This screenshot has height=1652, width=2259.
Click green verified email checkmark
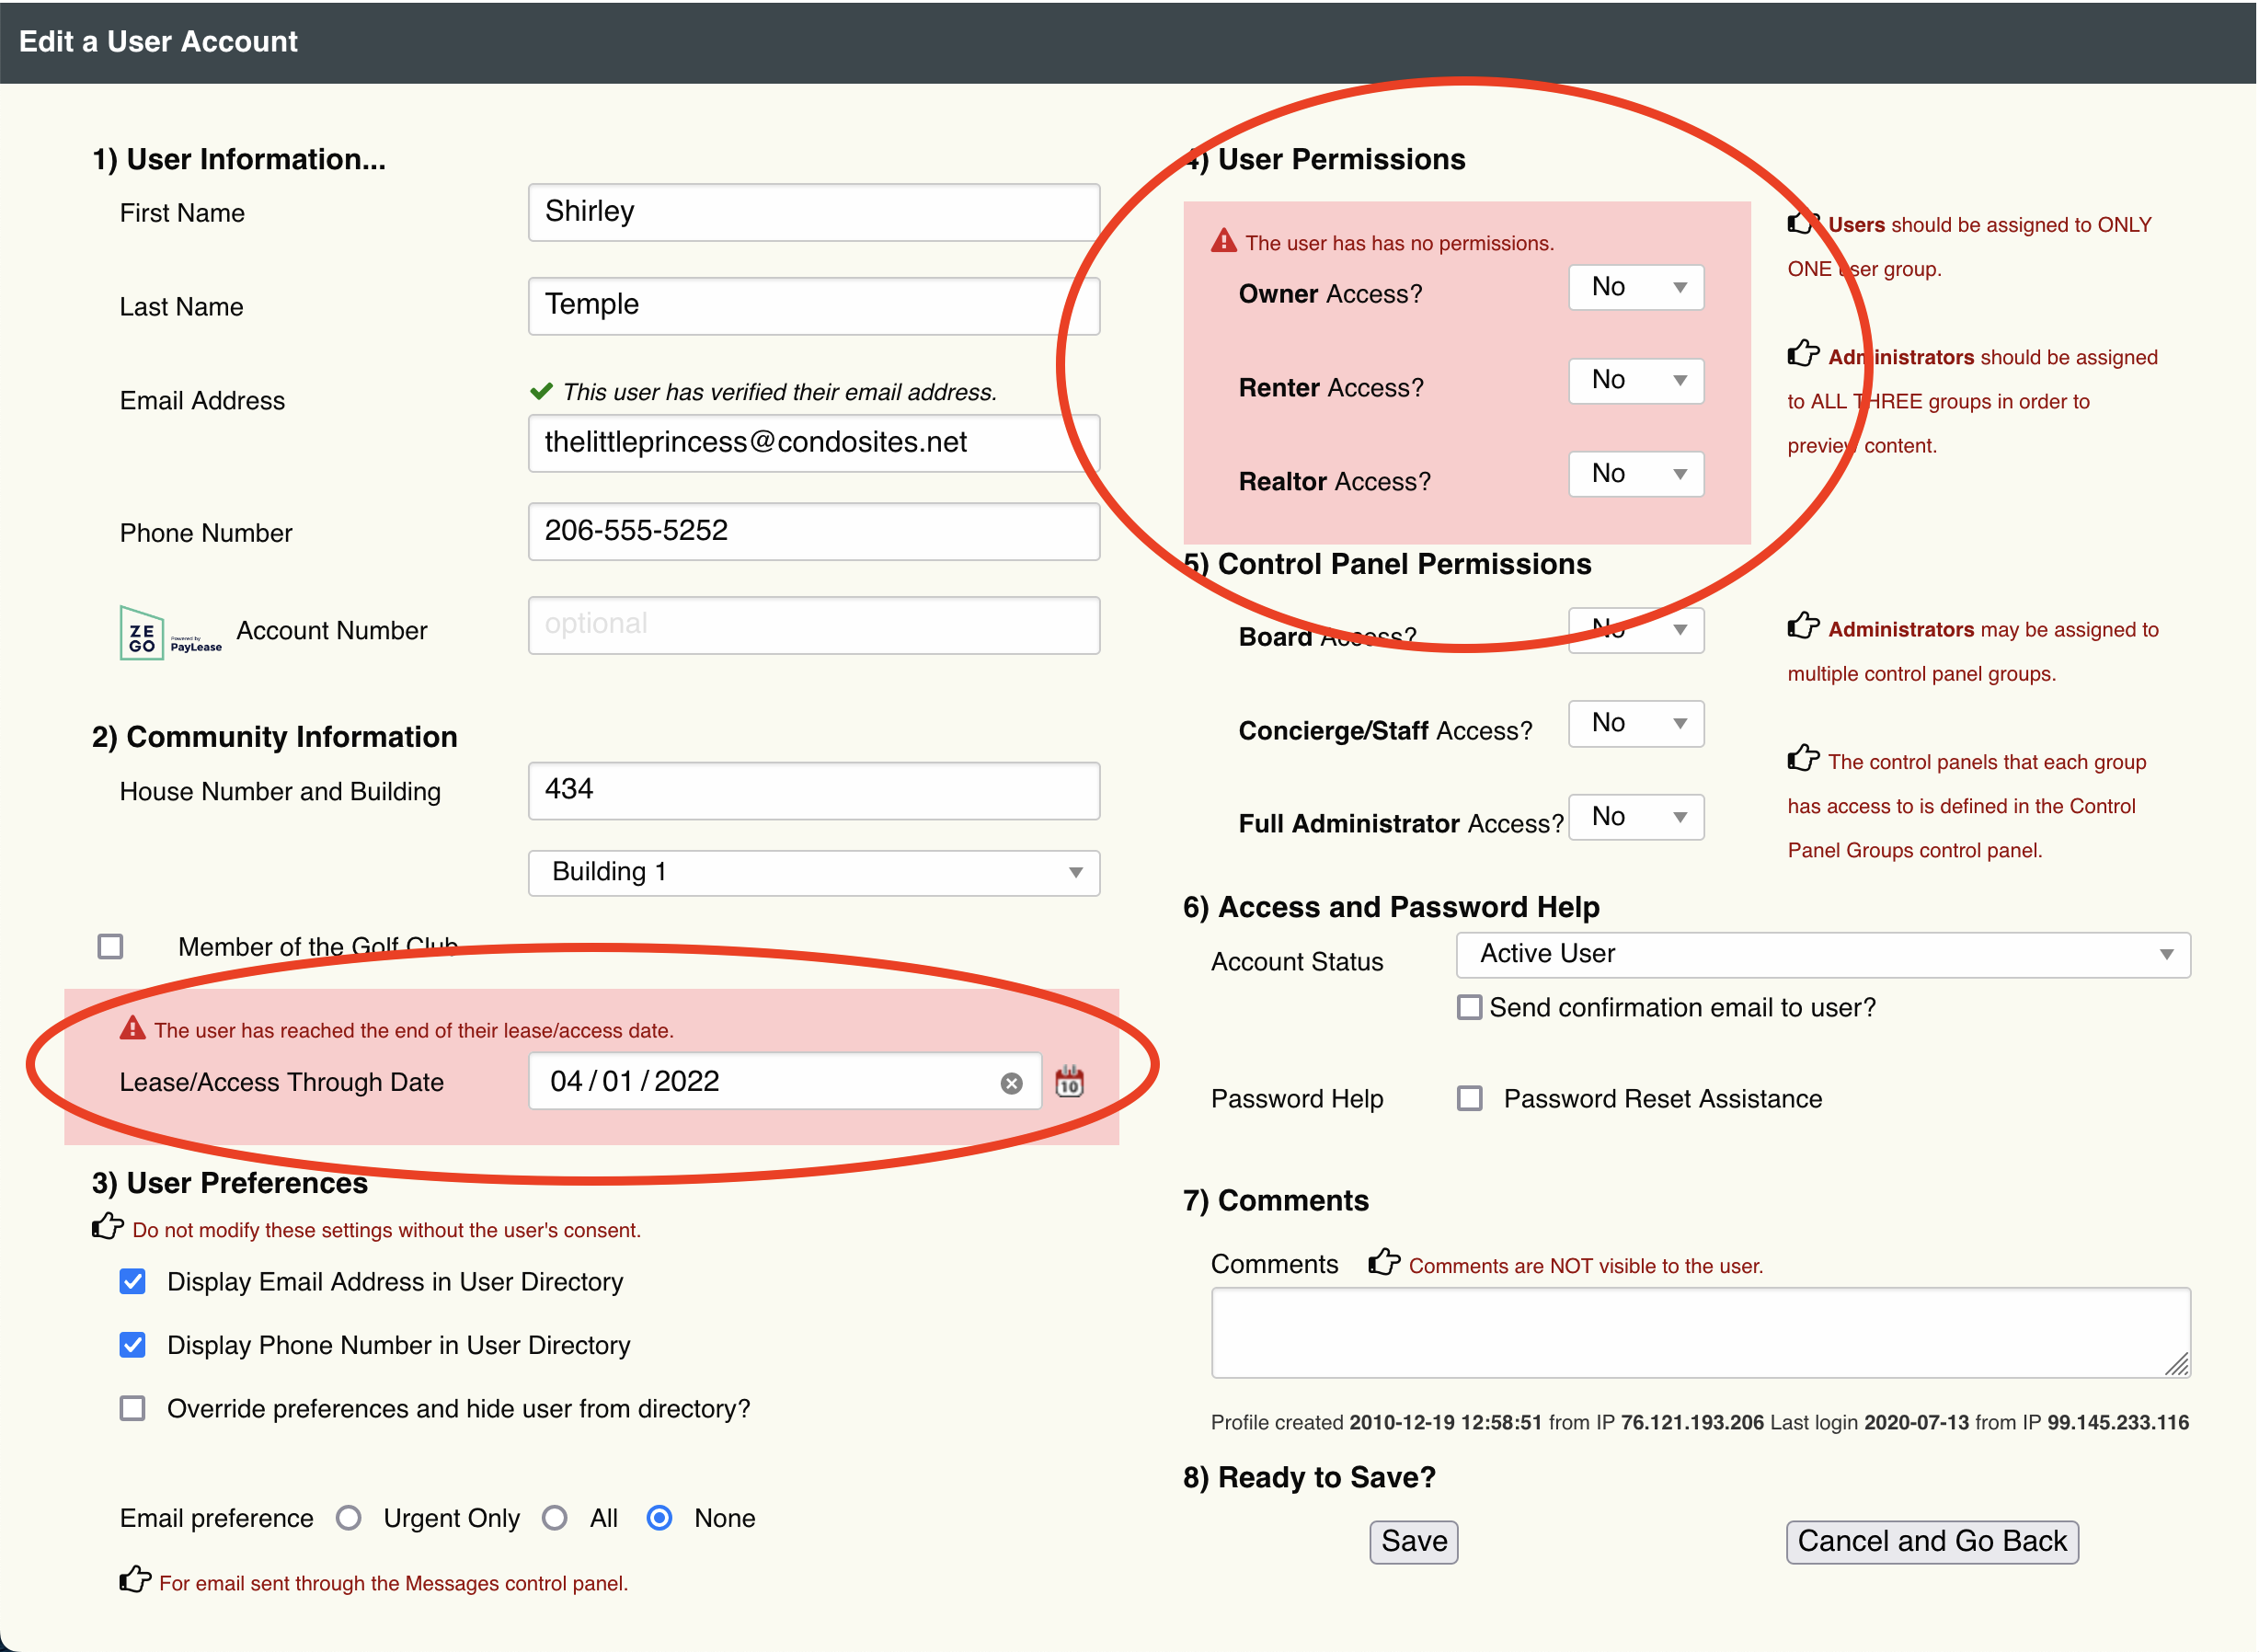[541, 391]
